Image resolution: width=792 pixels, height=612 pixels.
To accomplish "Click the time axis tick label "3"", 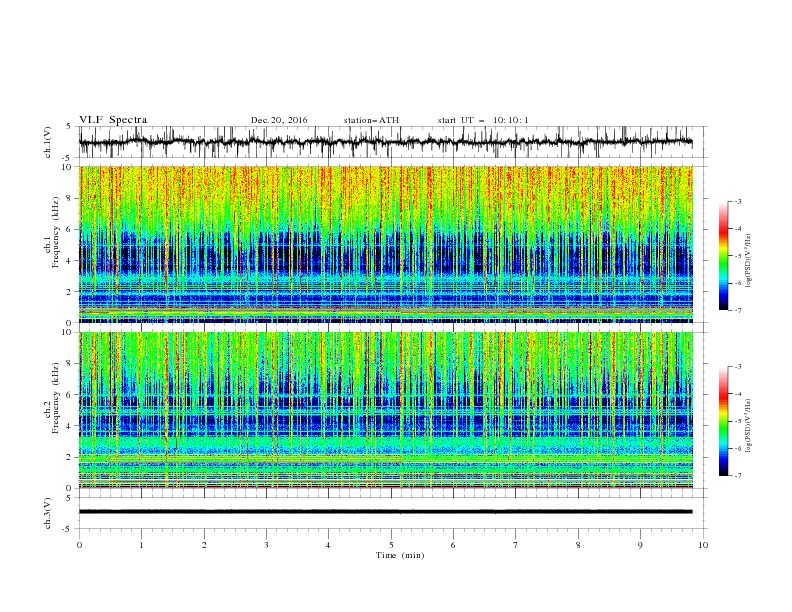I will click(x=267, y=545).
